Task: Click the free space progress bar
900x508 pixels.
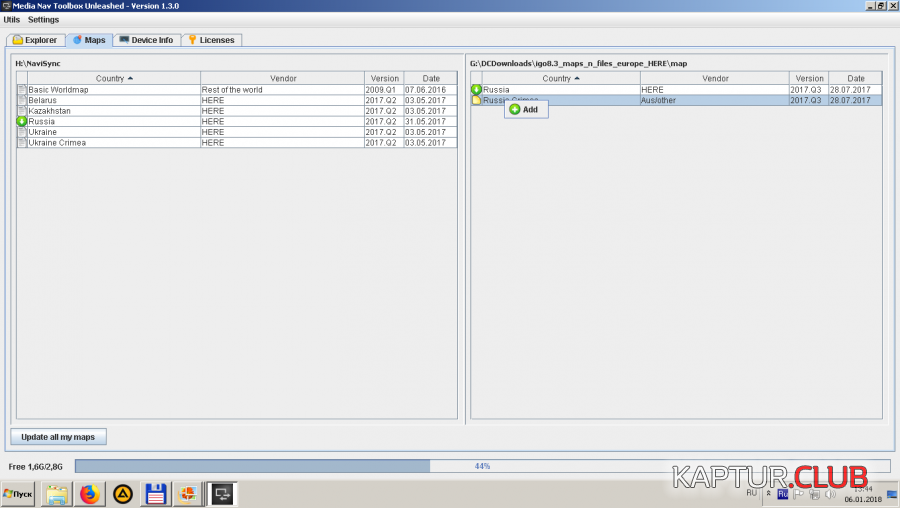Action: tap(482, 466)
